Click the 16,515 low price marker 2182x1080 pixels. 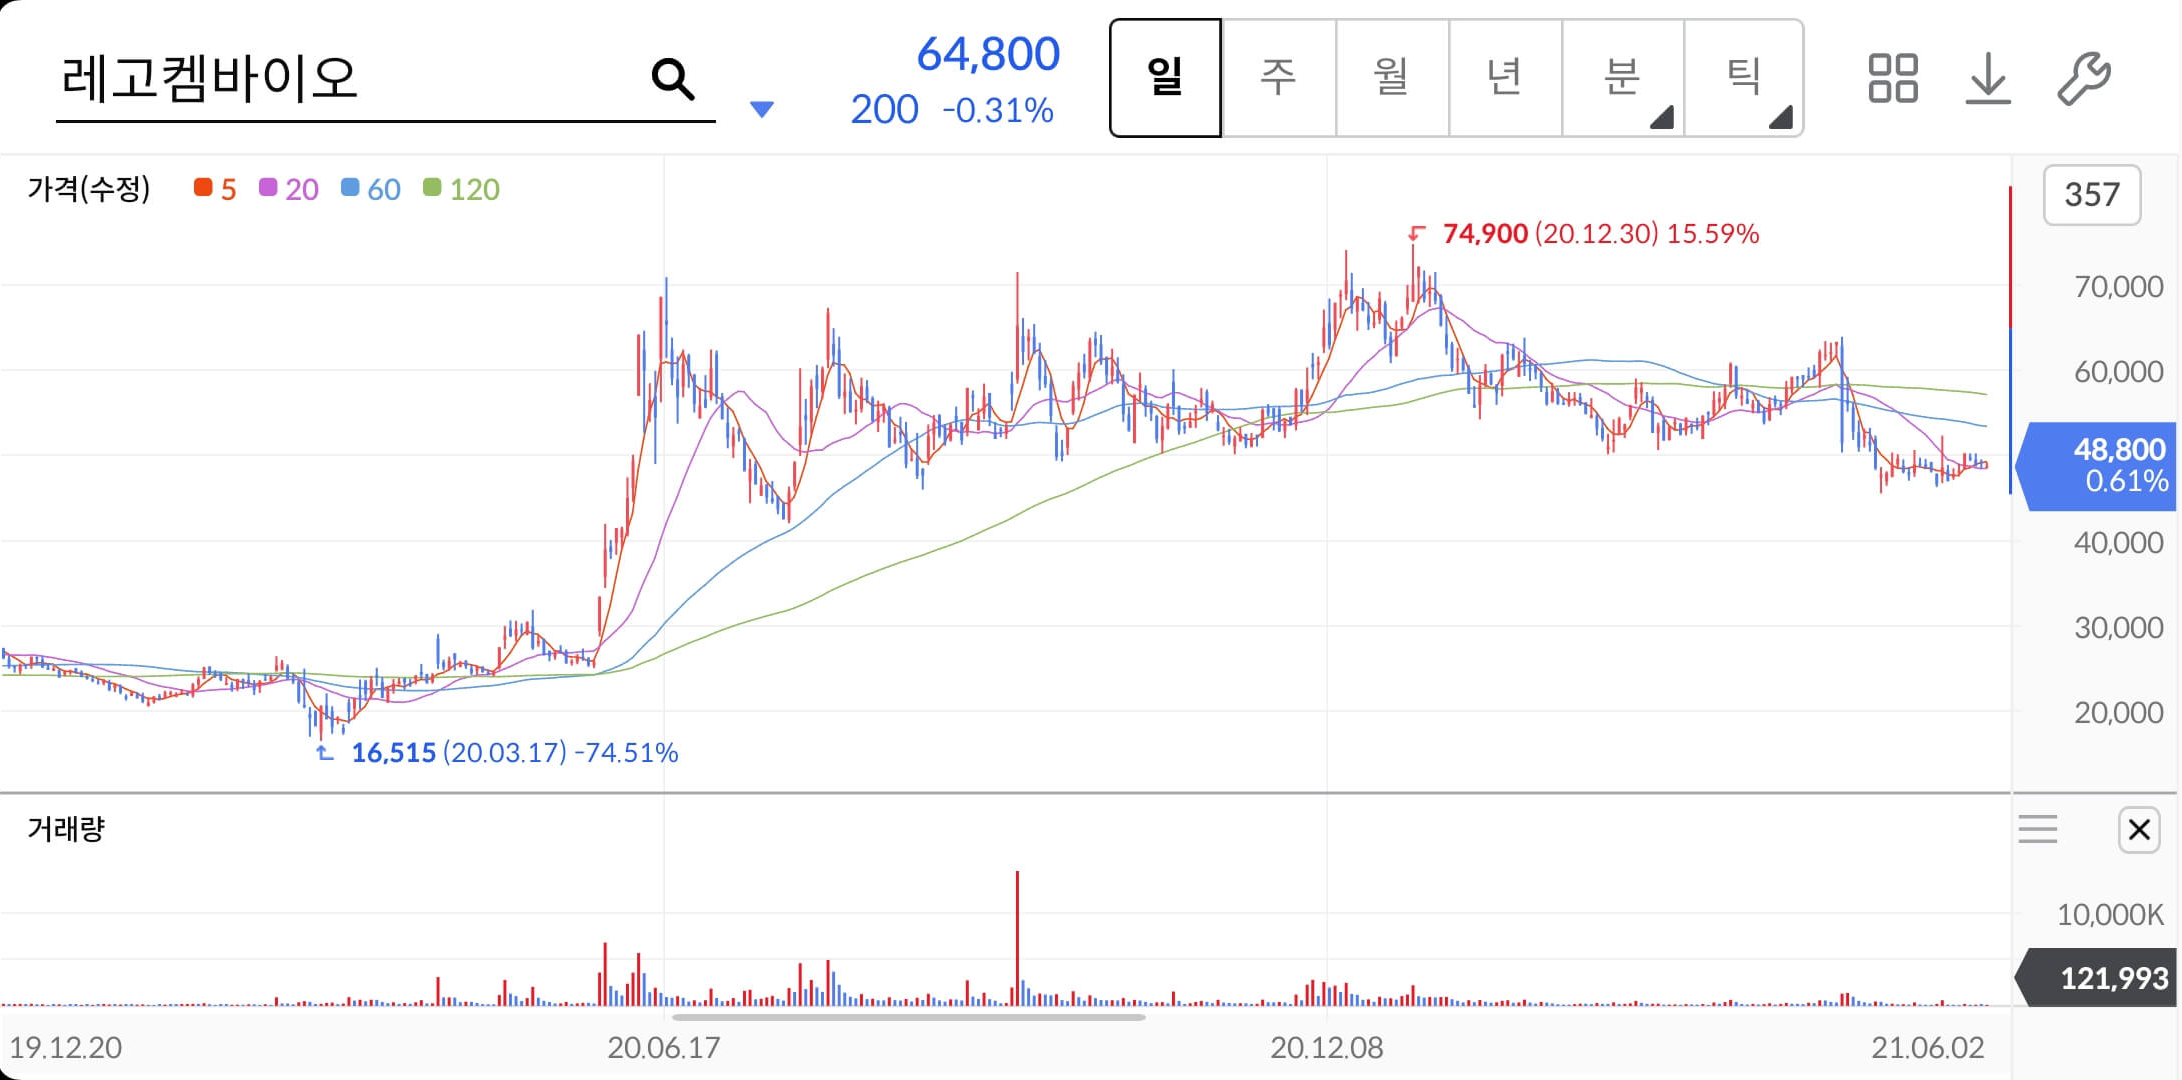393,753
